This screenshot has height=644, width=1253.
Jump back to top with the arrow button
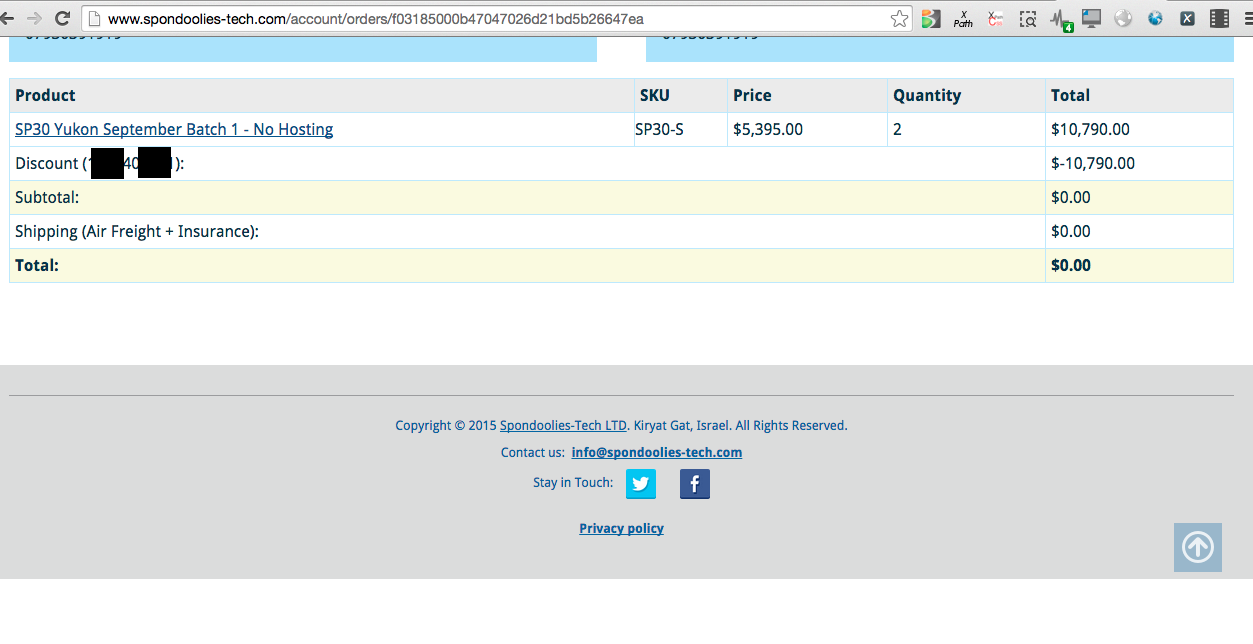(x=1198, y=547)
